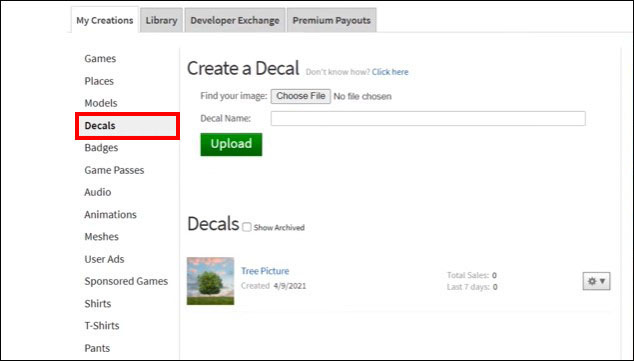Switch to the Developer Exchange tab

point(235,20)
